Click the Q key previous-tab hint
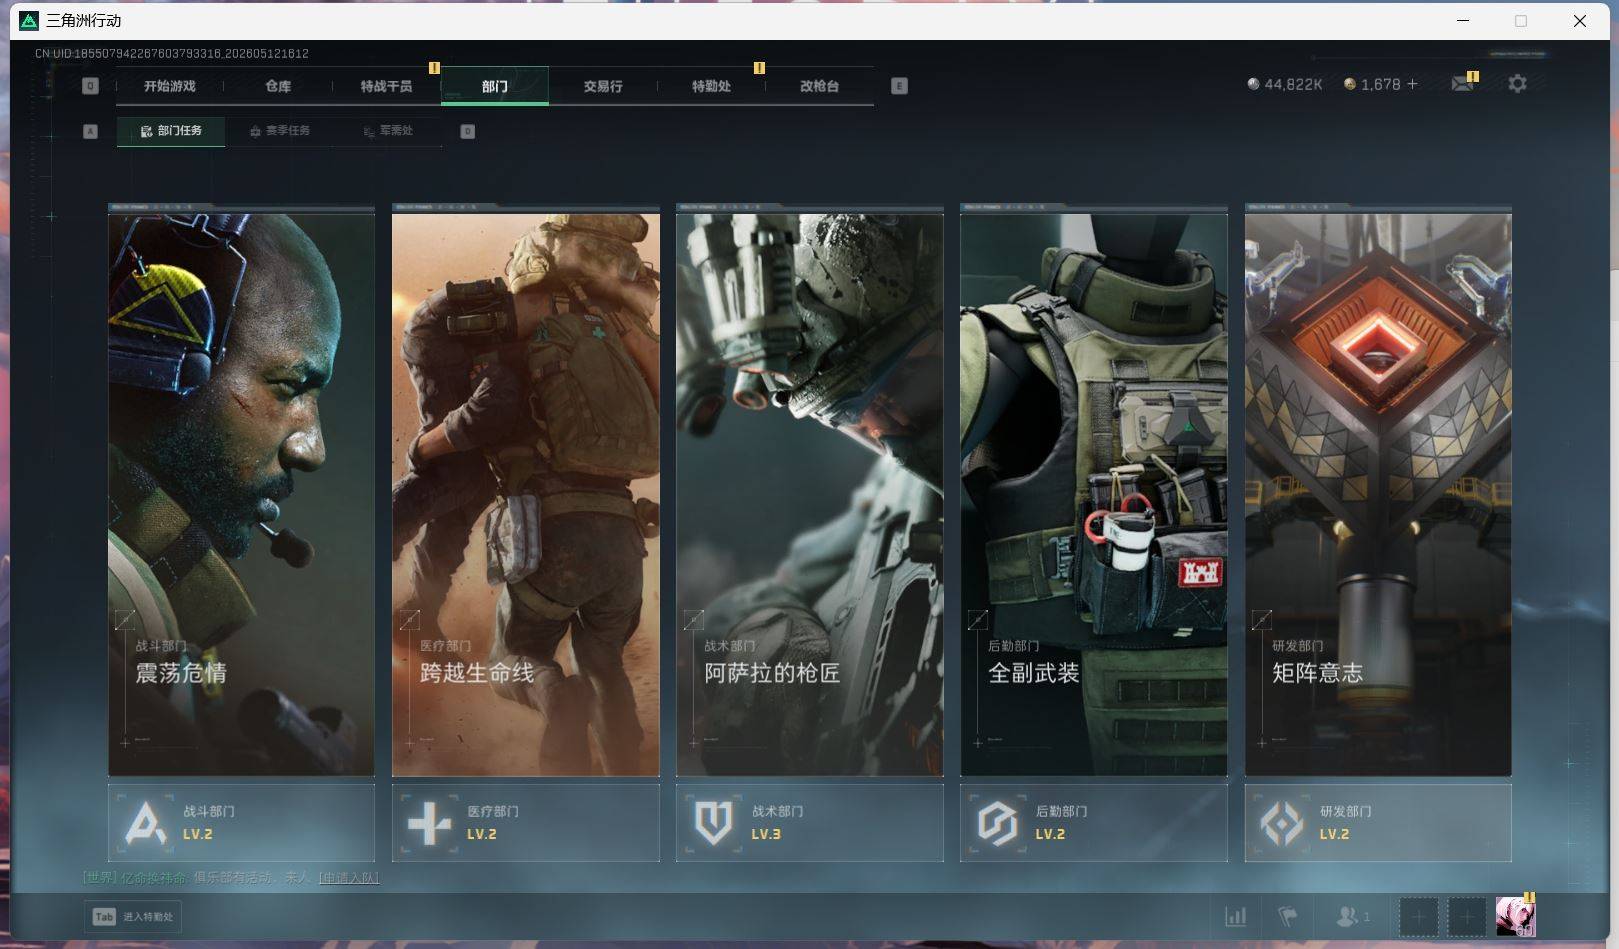 pos(90,86)
